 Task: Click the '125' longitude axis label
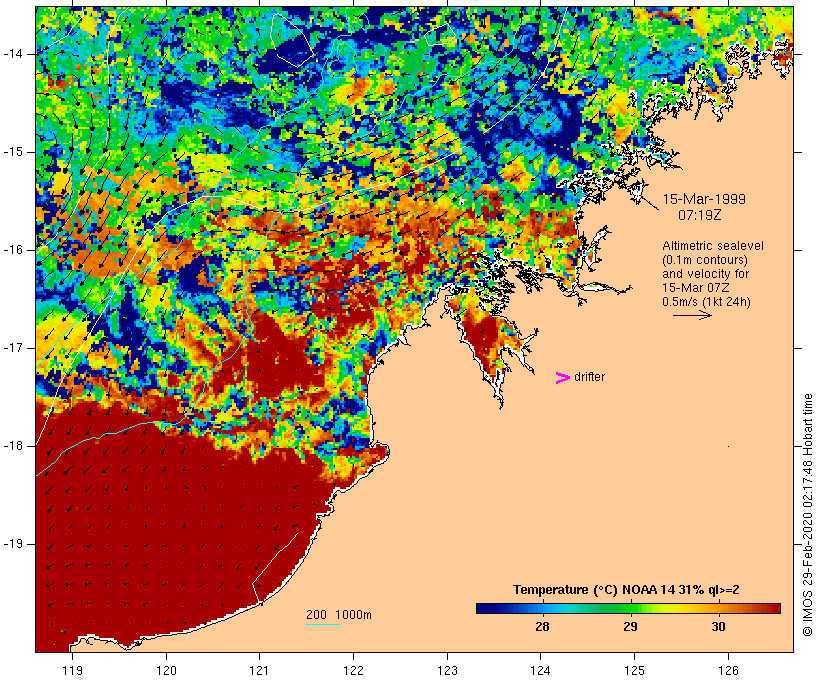tap(634, 670)
